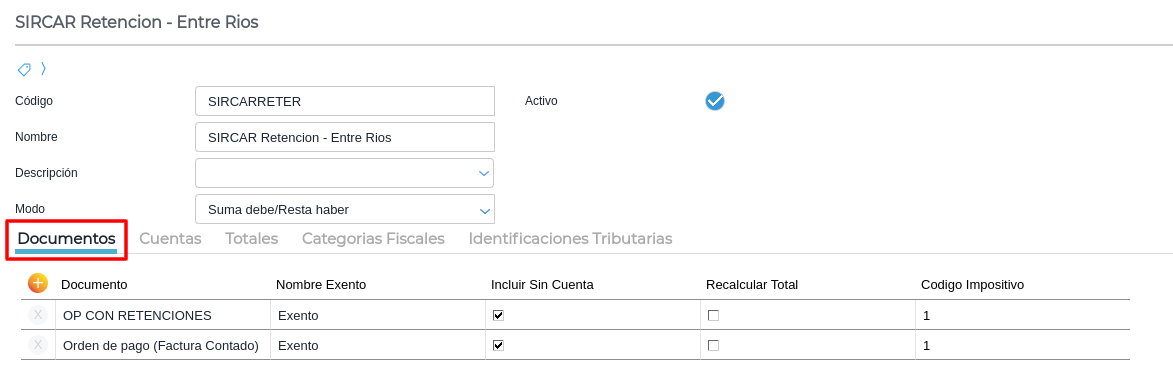This screenshot has width=1173, height=382.
Task: Click the tag icon below the title
Action: point(24,70)
